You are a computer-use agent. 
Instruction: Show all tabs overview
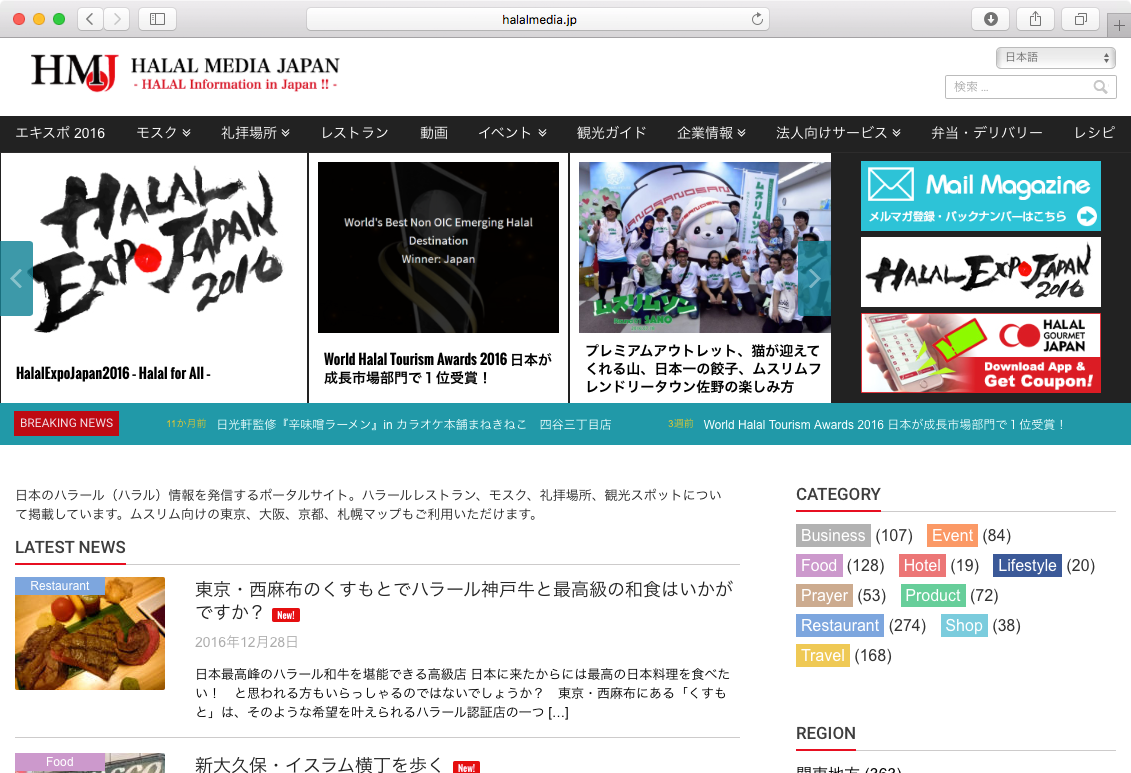(1081, 19)
